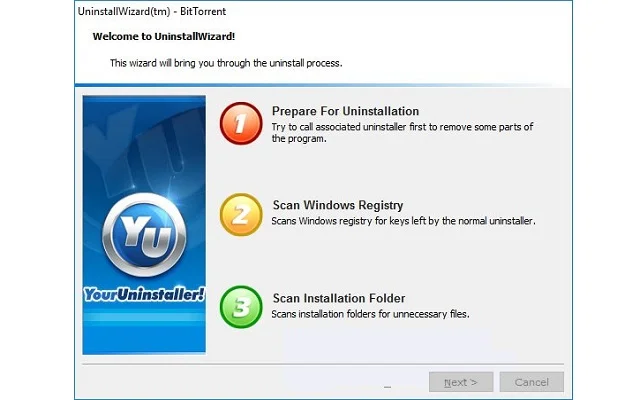
Task: Click the red step 1 circle icon
Action: [241, 123]
